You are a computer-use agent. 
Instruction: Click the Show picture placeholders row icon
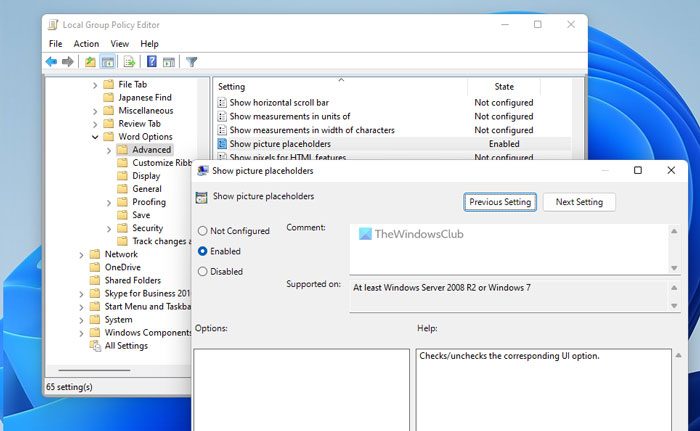coord(222,144)
